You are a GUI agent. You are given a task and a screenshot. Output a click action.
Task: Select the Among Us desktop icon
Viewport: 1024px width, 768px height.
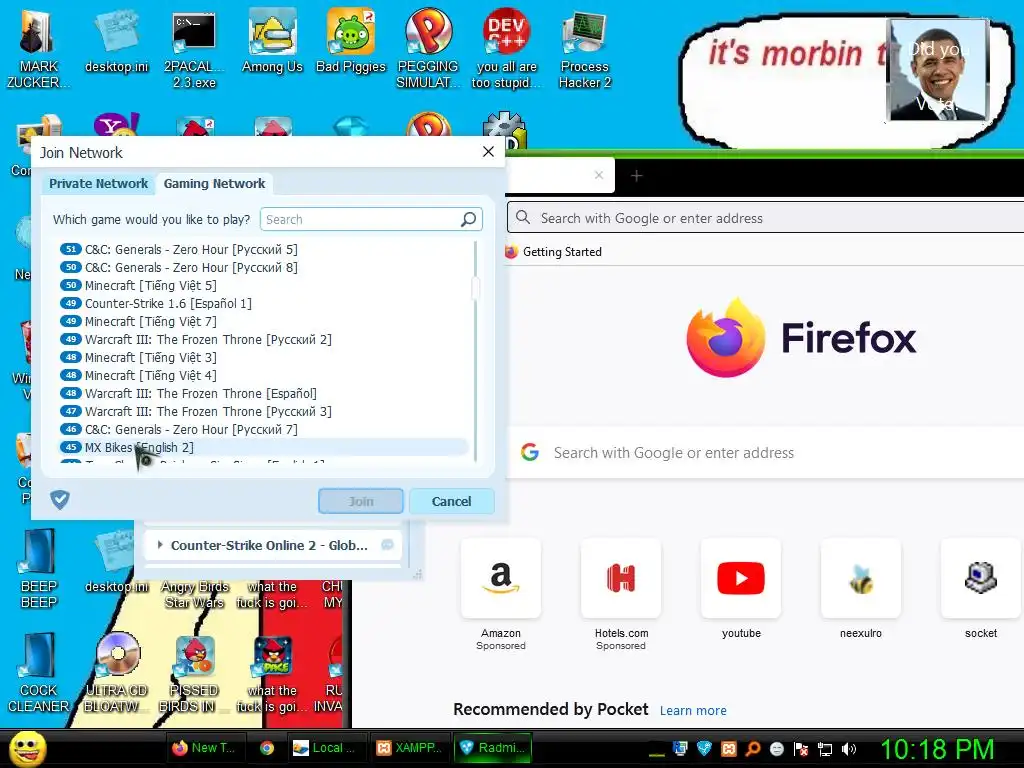tap(272, 42)
